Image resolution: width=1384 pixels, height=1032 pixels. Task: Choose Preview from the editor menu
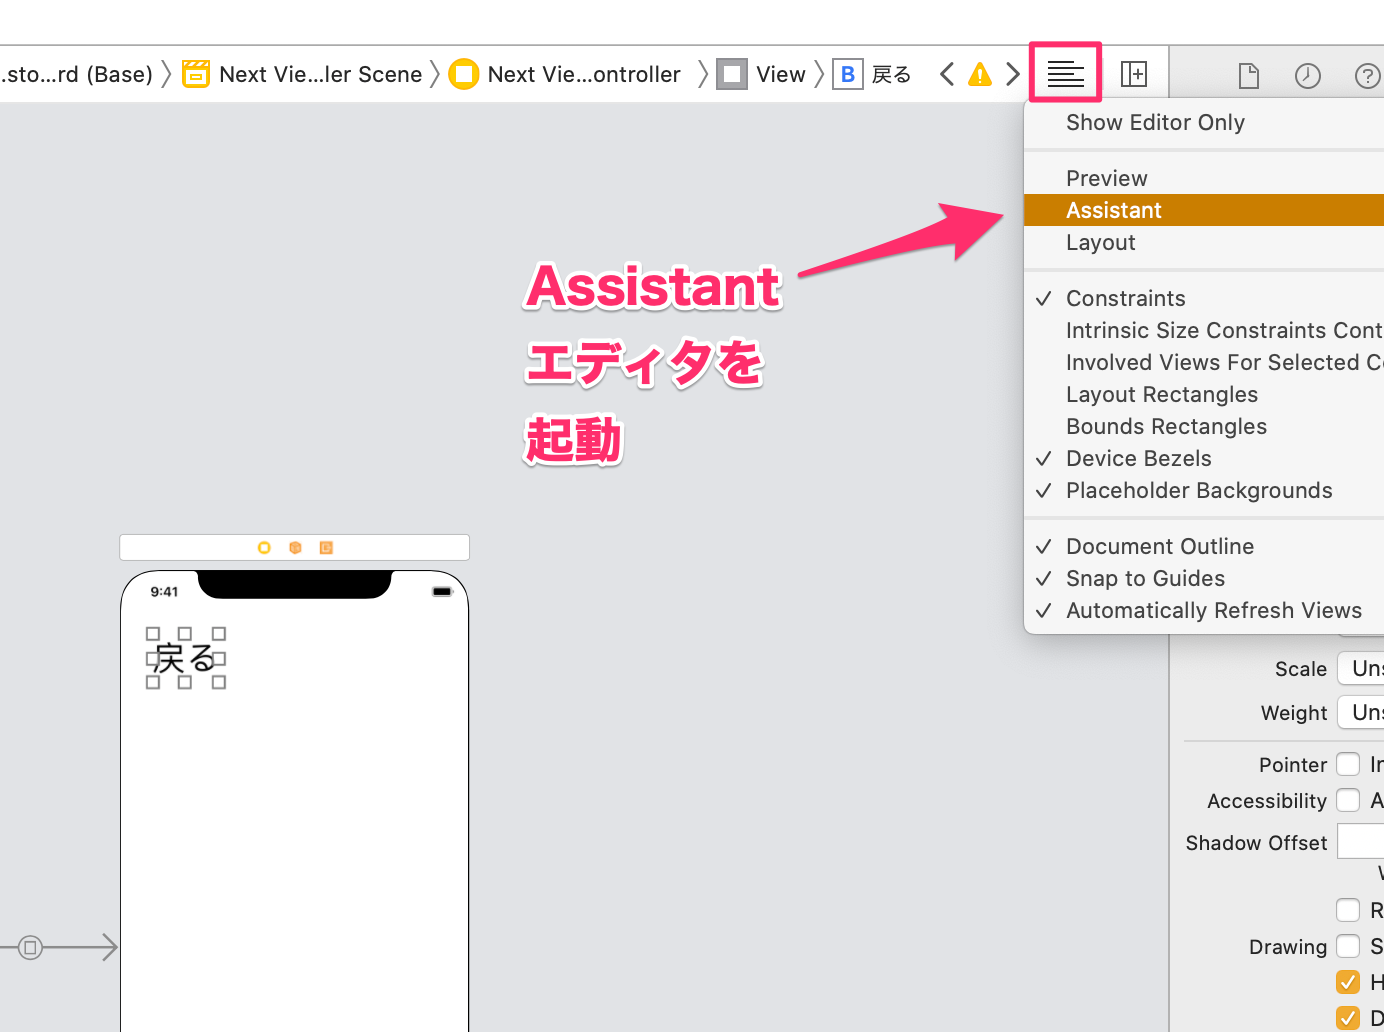point(1106,177)
